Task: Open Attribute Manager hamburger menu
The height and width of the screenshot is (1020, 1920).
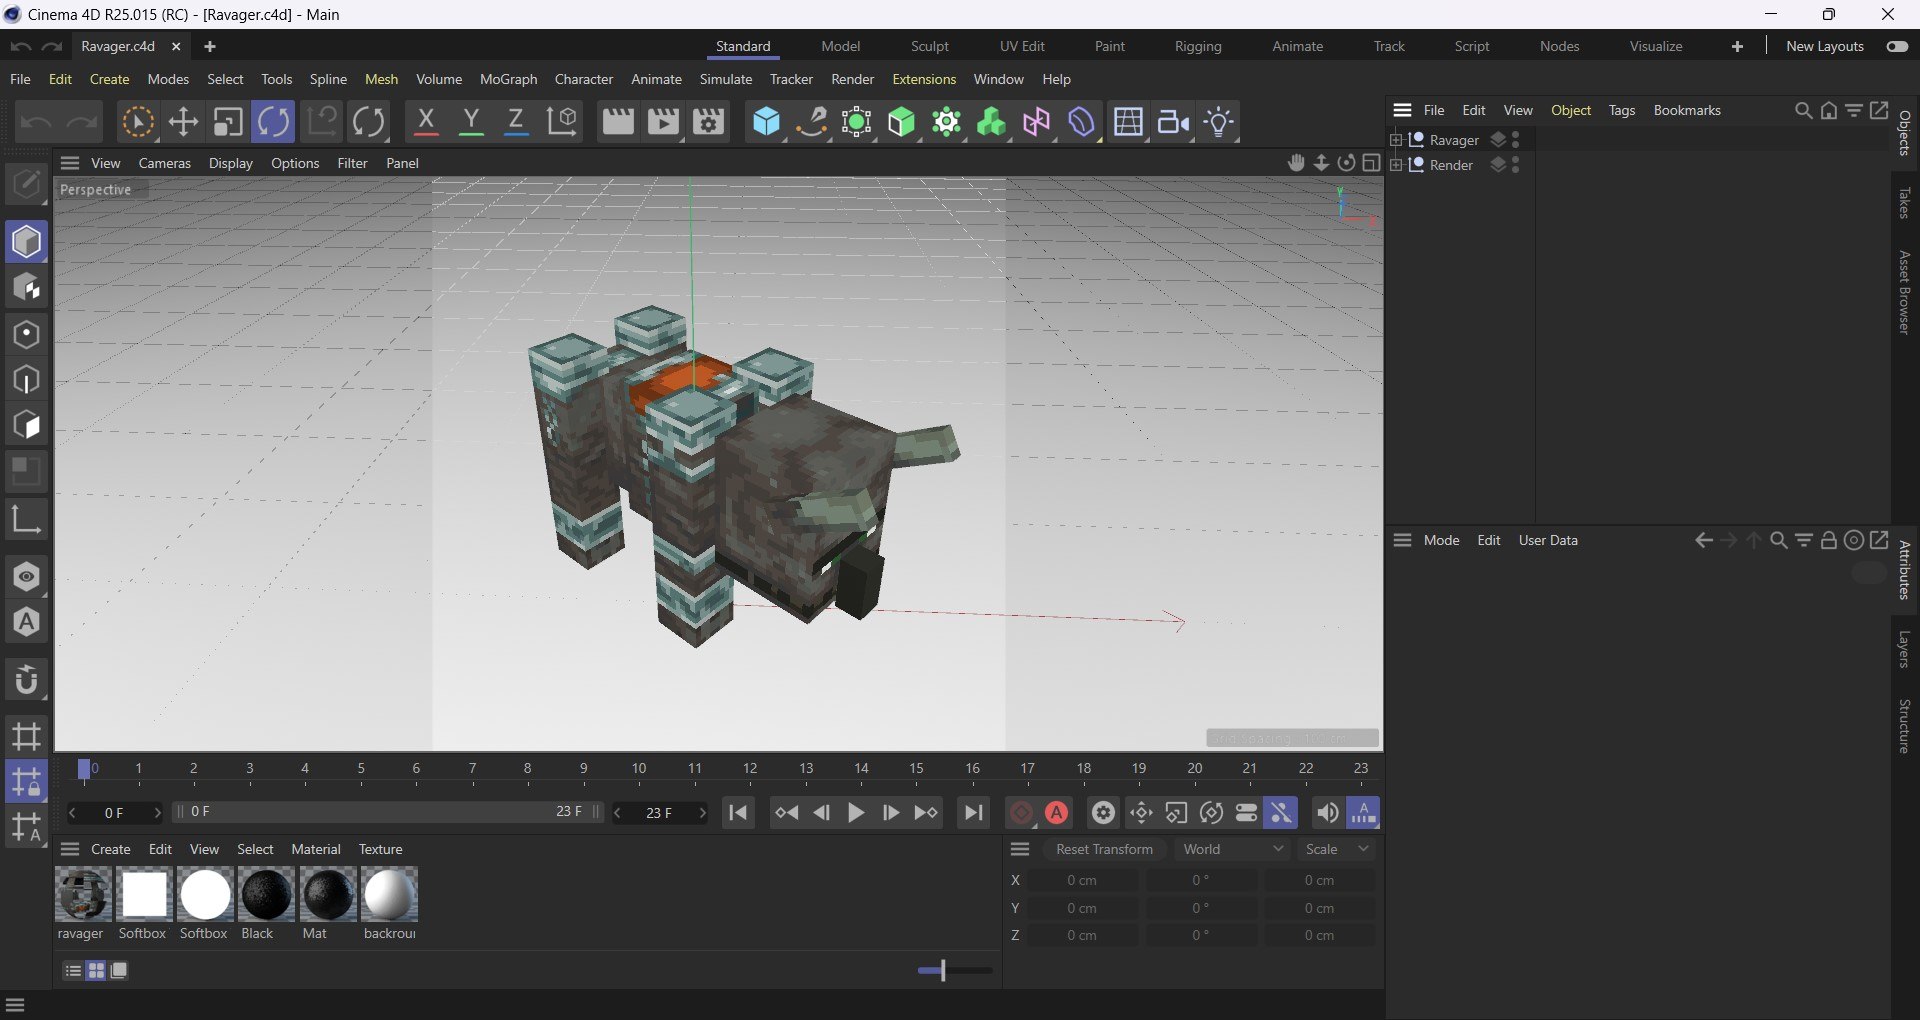Action: 1403,540
